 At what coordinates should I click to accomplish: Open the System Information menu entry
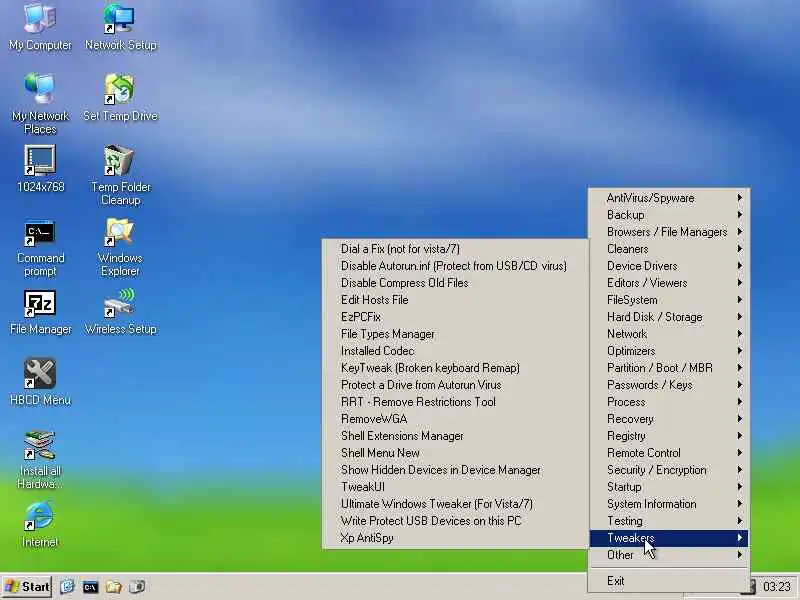click(669, 504)
